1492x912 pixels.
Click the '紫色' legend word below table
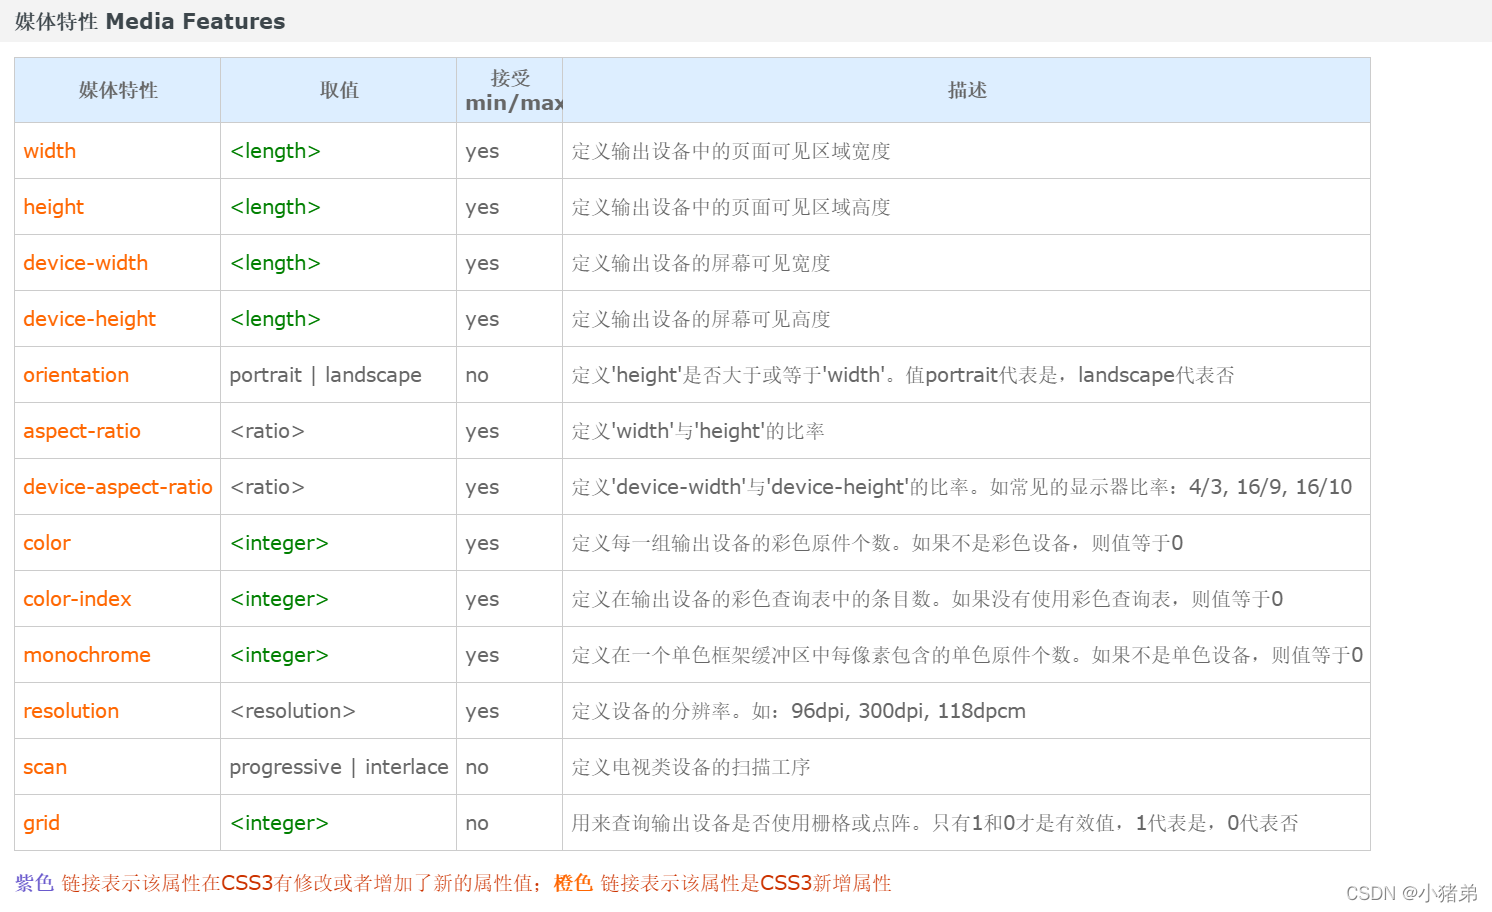[x=34, y=883]
